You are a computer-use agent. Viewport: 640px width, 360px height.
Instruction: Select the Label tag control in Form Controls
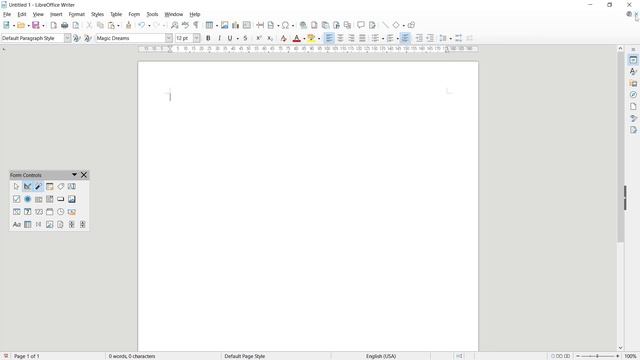point(60,187)
